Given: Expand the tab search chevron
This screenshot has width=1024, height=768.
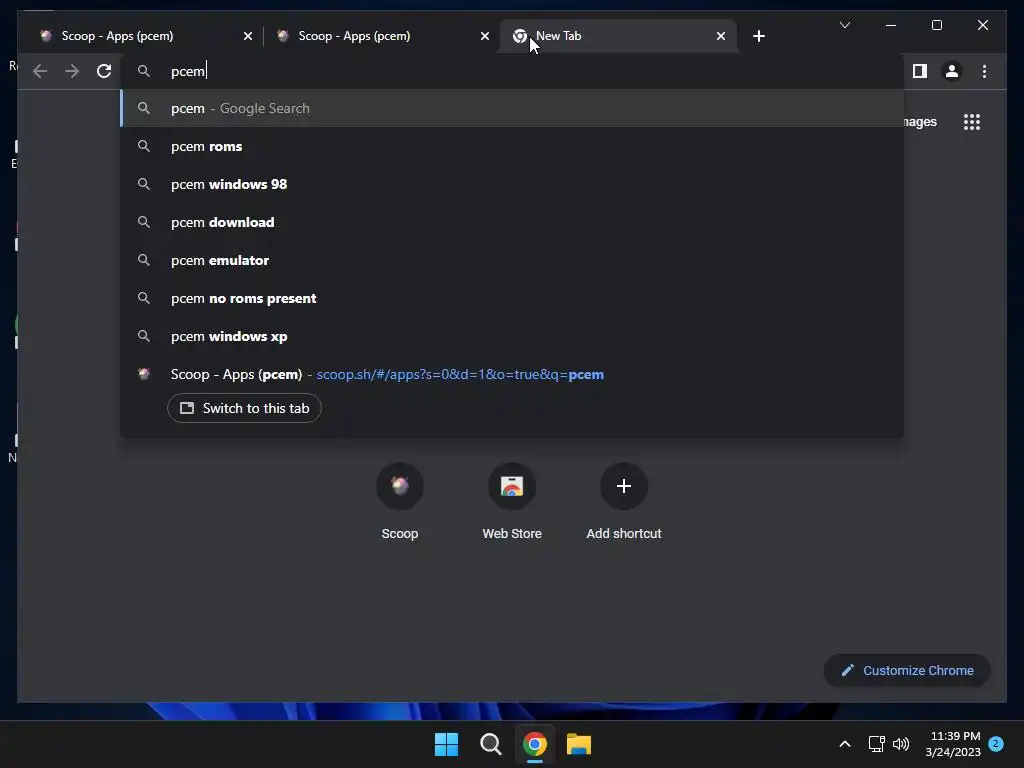Looking at the screenshot, I should 844,25.
